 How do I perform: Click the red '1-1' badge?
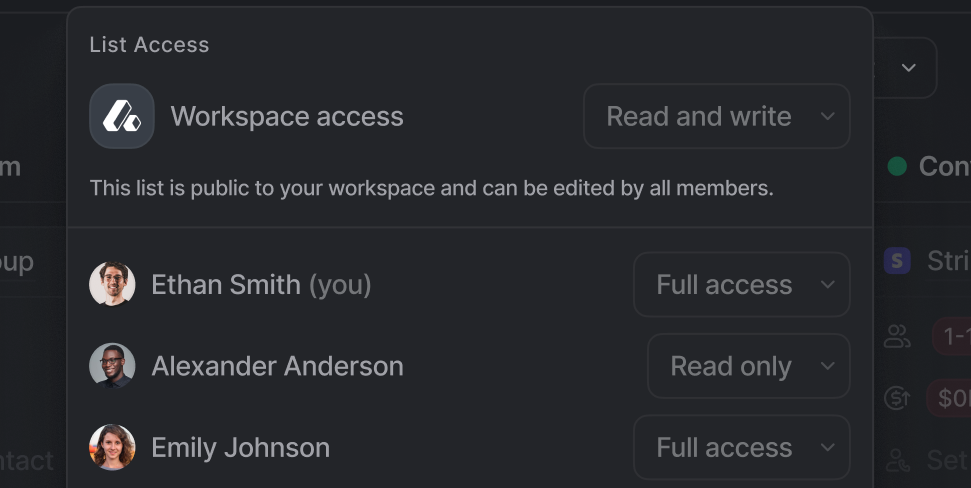pos(951,337)
